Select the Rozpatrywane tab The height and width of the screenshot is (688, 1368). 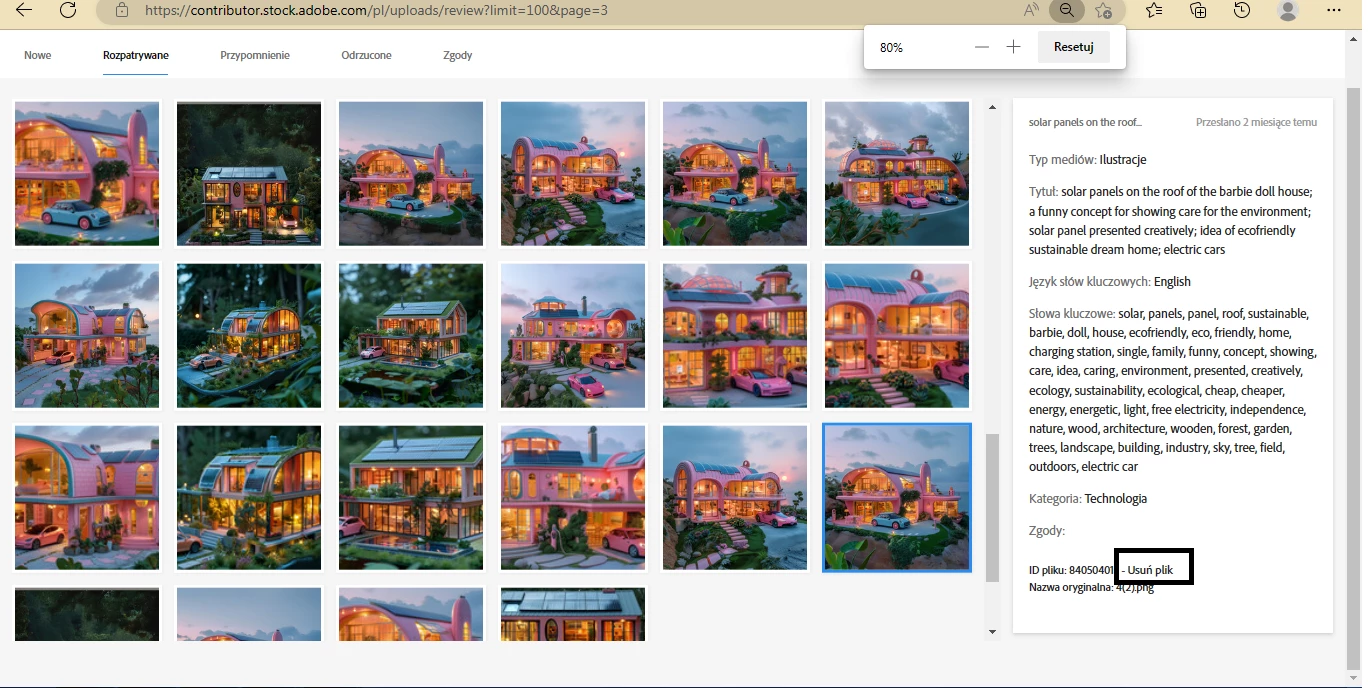136,55
